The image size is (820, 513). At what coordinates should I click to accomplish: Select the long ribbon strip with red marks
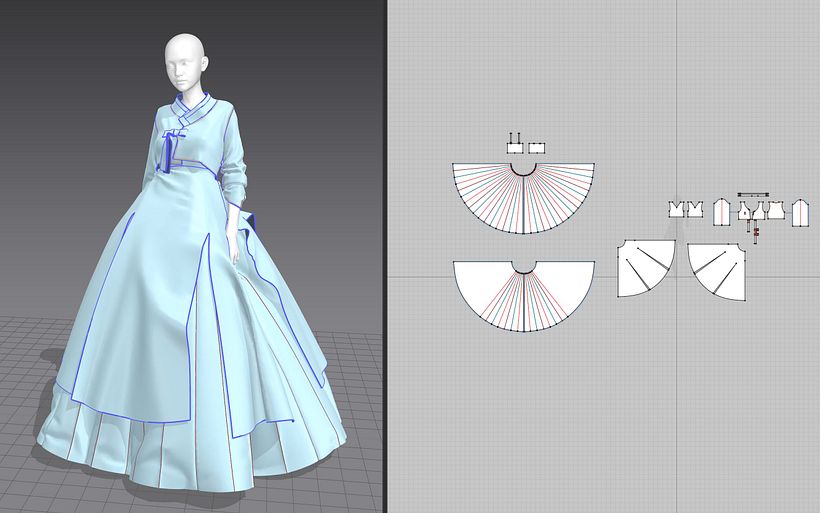click(x=756, y=231)
